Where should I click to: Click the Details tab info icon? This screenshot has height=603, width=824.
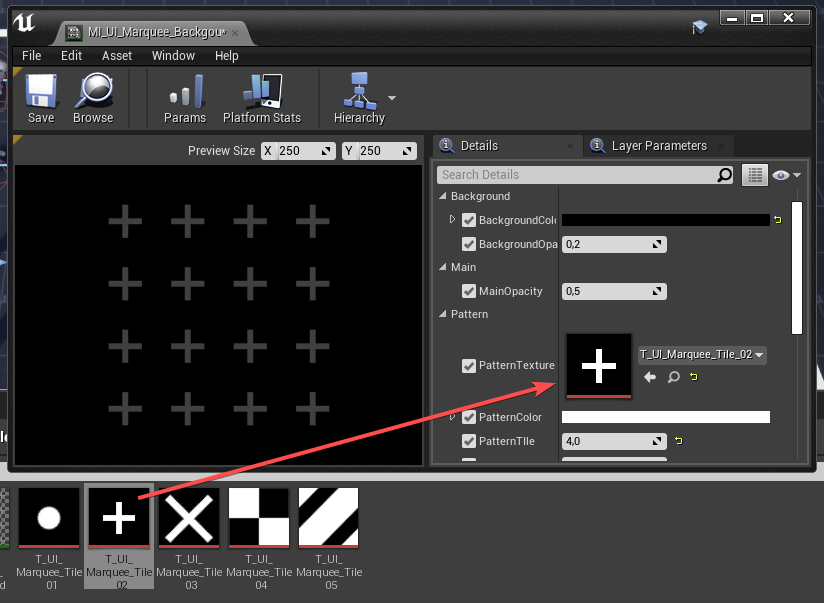(447, 145)
